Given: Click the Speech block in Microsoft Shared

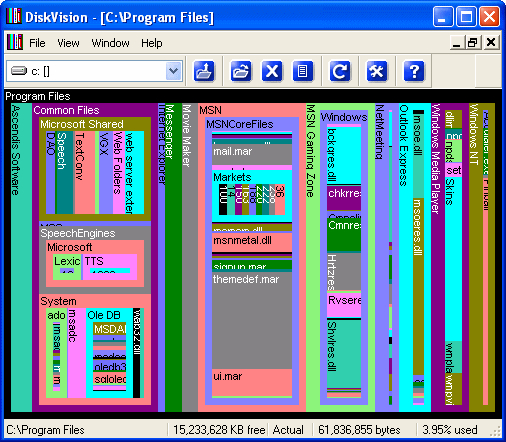Looking at the screenshot, I should 64,172.
